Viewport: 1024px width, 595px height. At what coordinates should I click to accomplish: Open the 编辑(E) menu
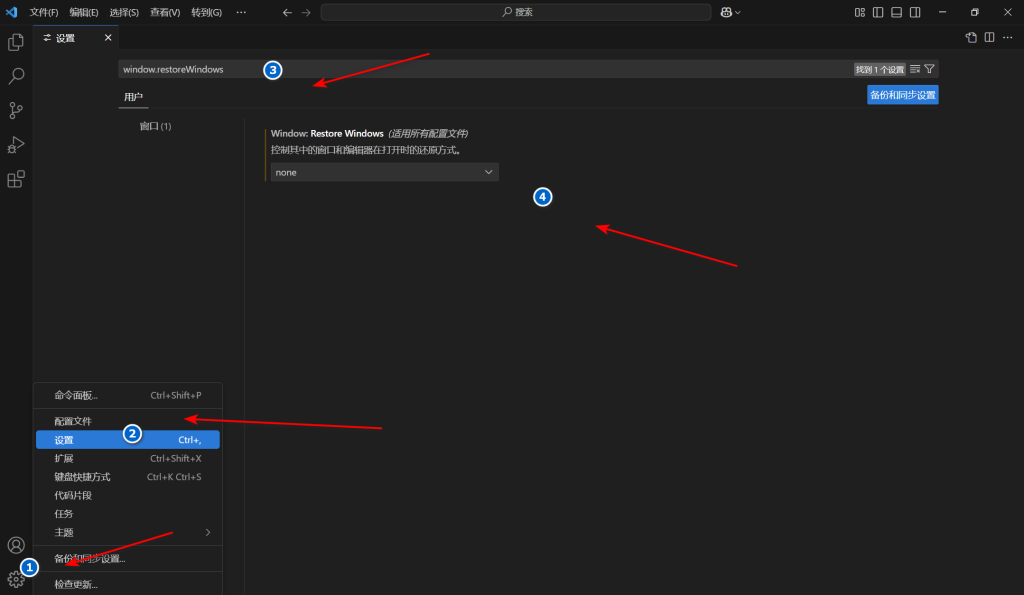click(84, 12)
